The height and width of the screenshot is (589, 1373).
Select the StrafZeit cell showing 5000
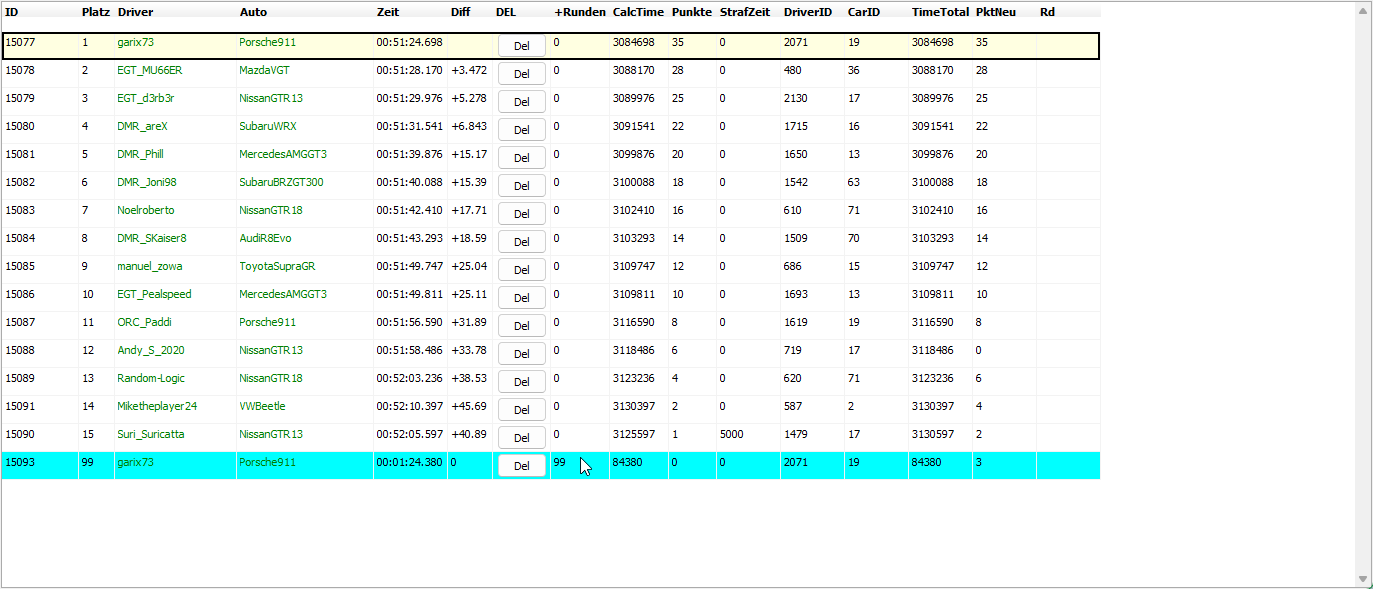coord(731,434)
